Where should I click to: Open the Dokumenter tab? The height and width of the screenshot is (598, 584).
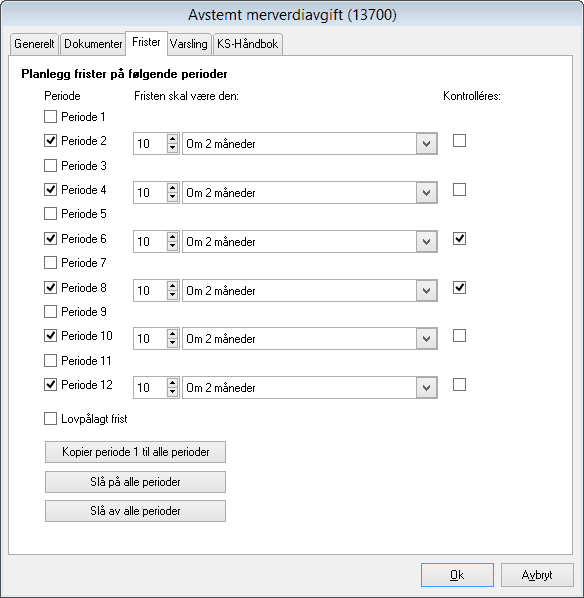coord(93,44)
